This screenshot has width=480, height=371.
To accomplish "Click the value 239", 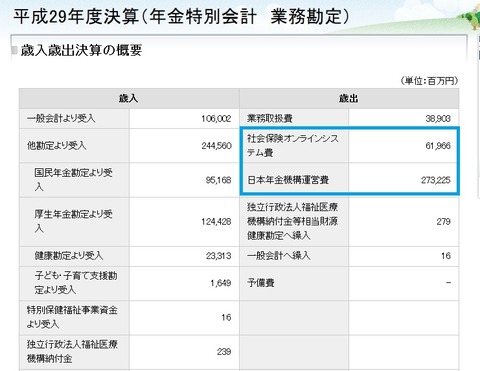I will (x=224, y=352).
